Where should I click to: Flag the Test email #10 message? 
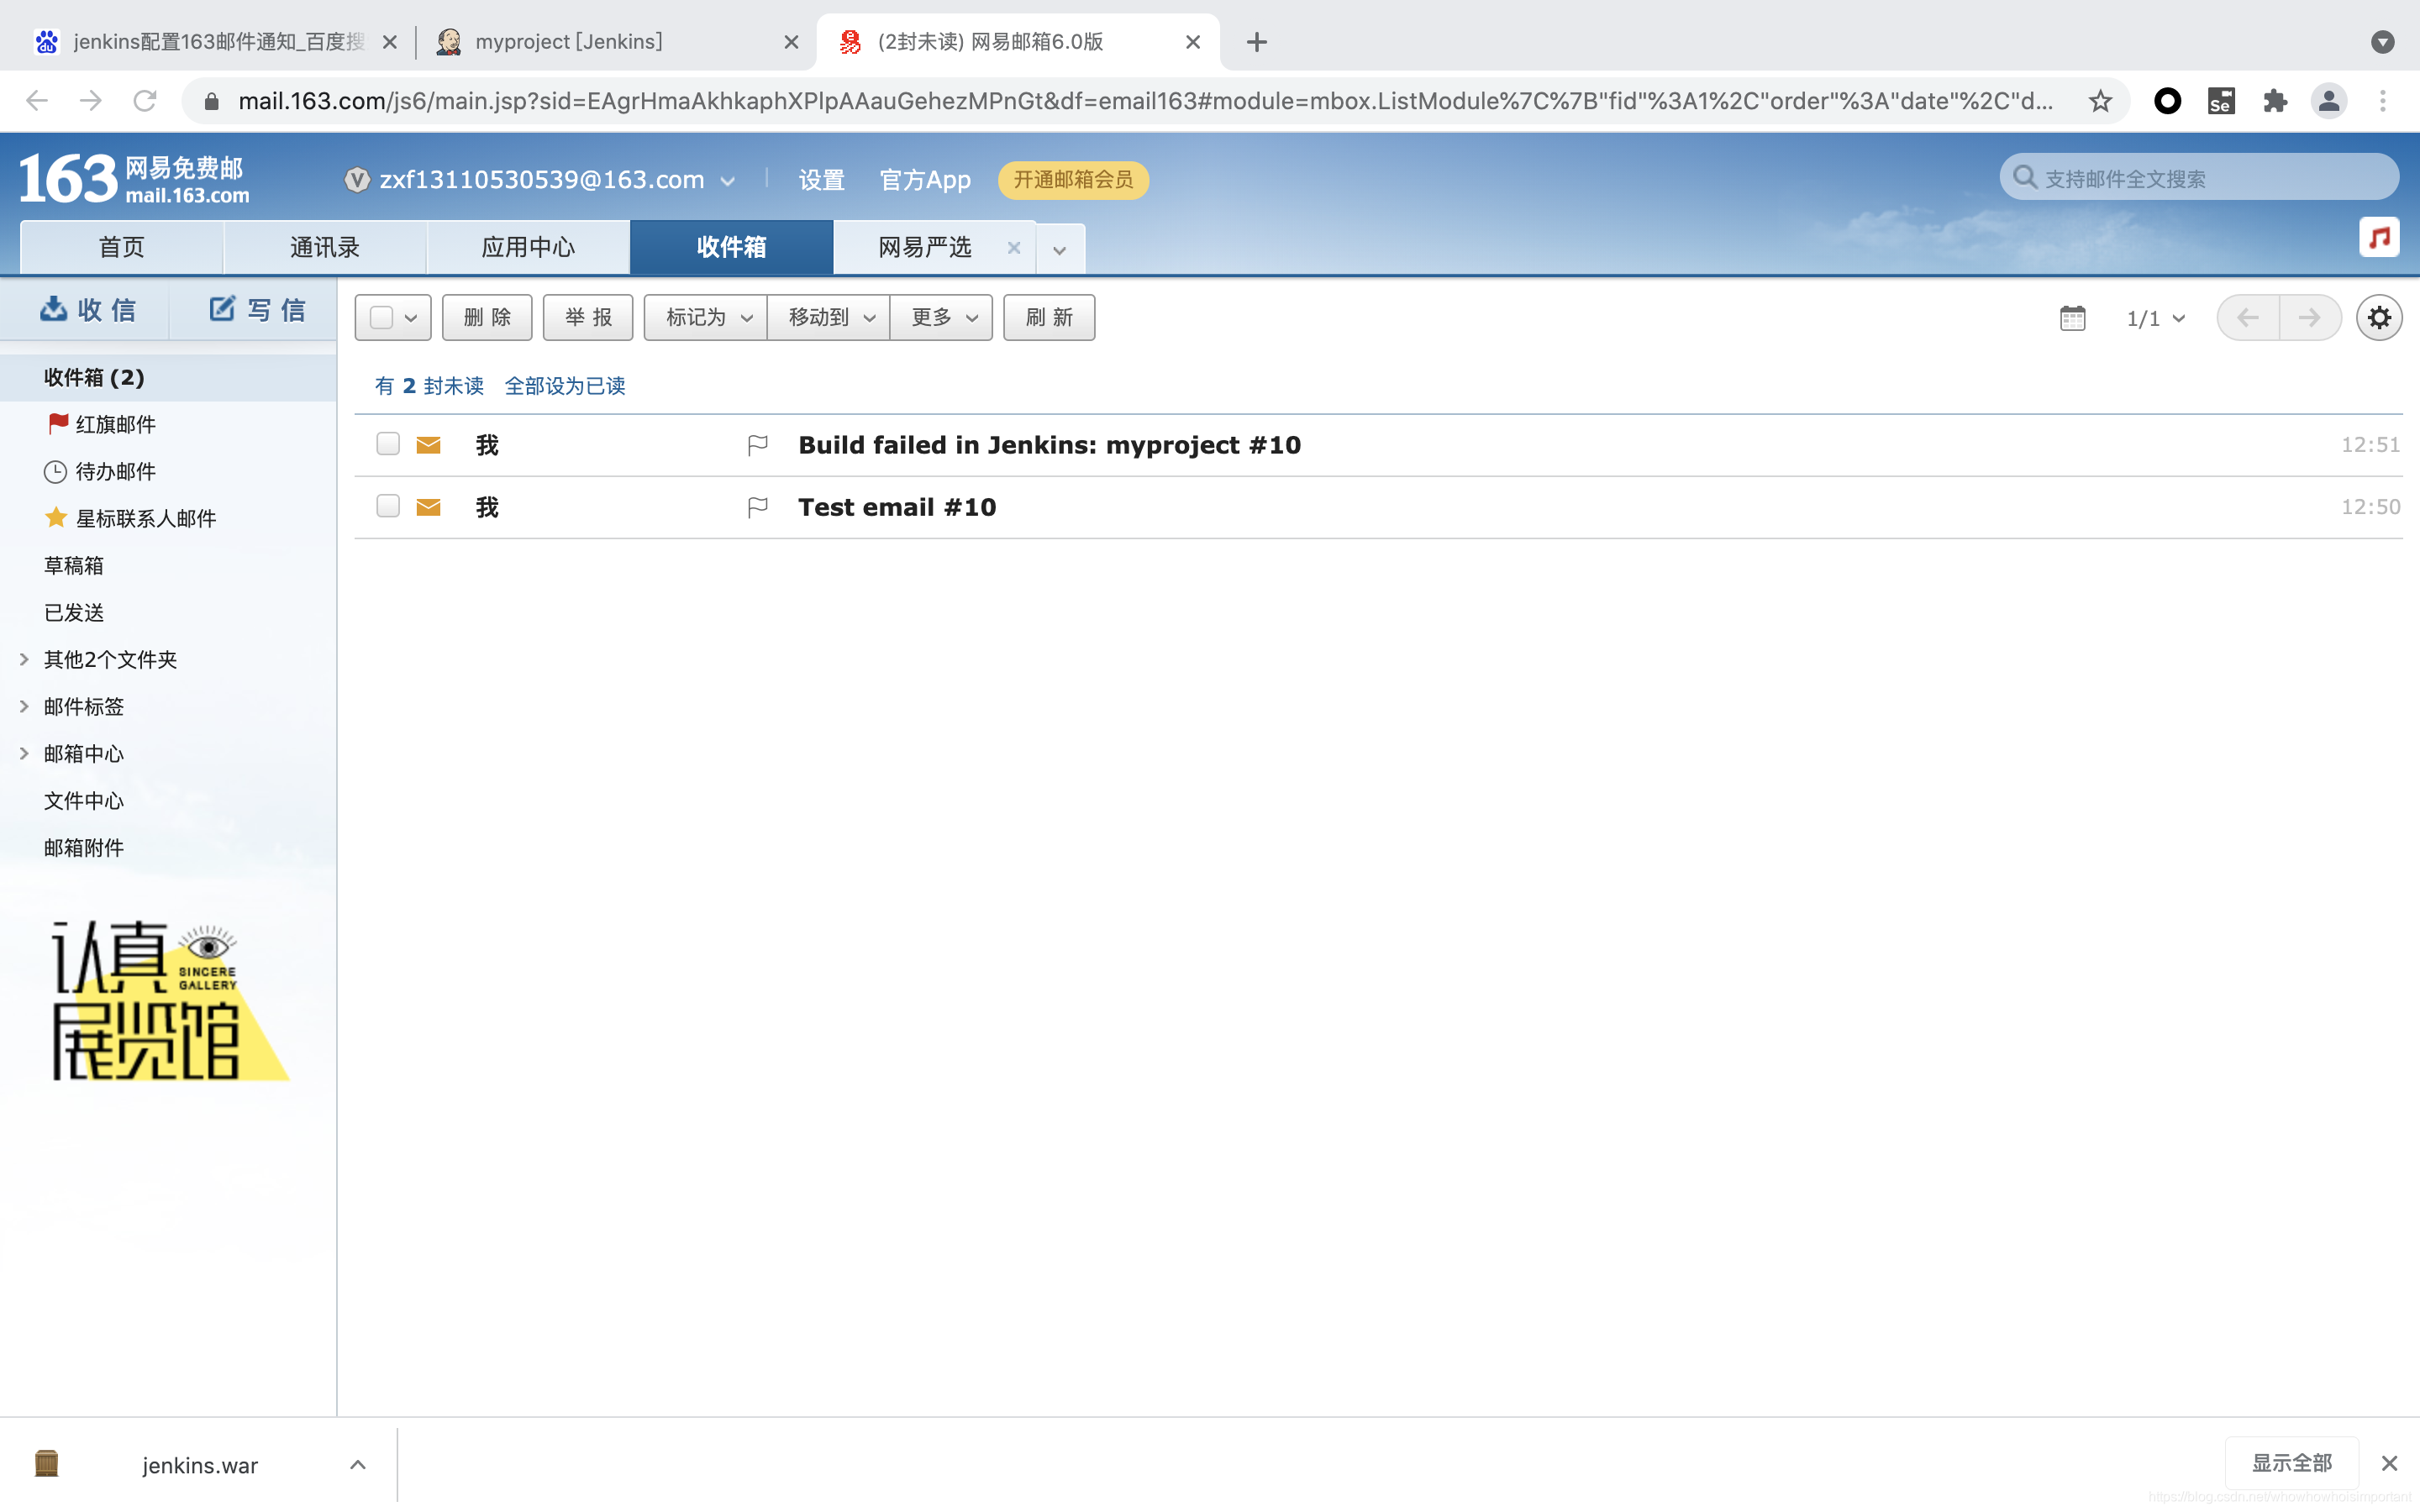[758, 508]
